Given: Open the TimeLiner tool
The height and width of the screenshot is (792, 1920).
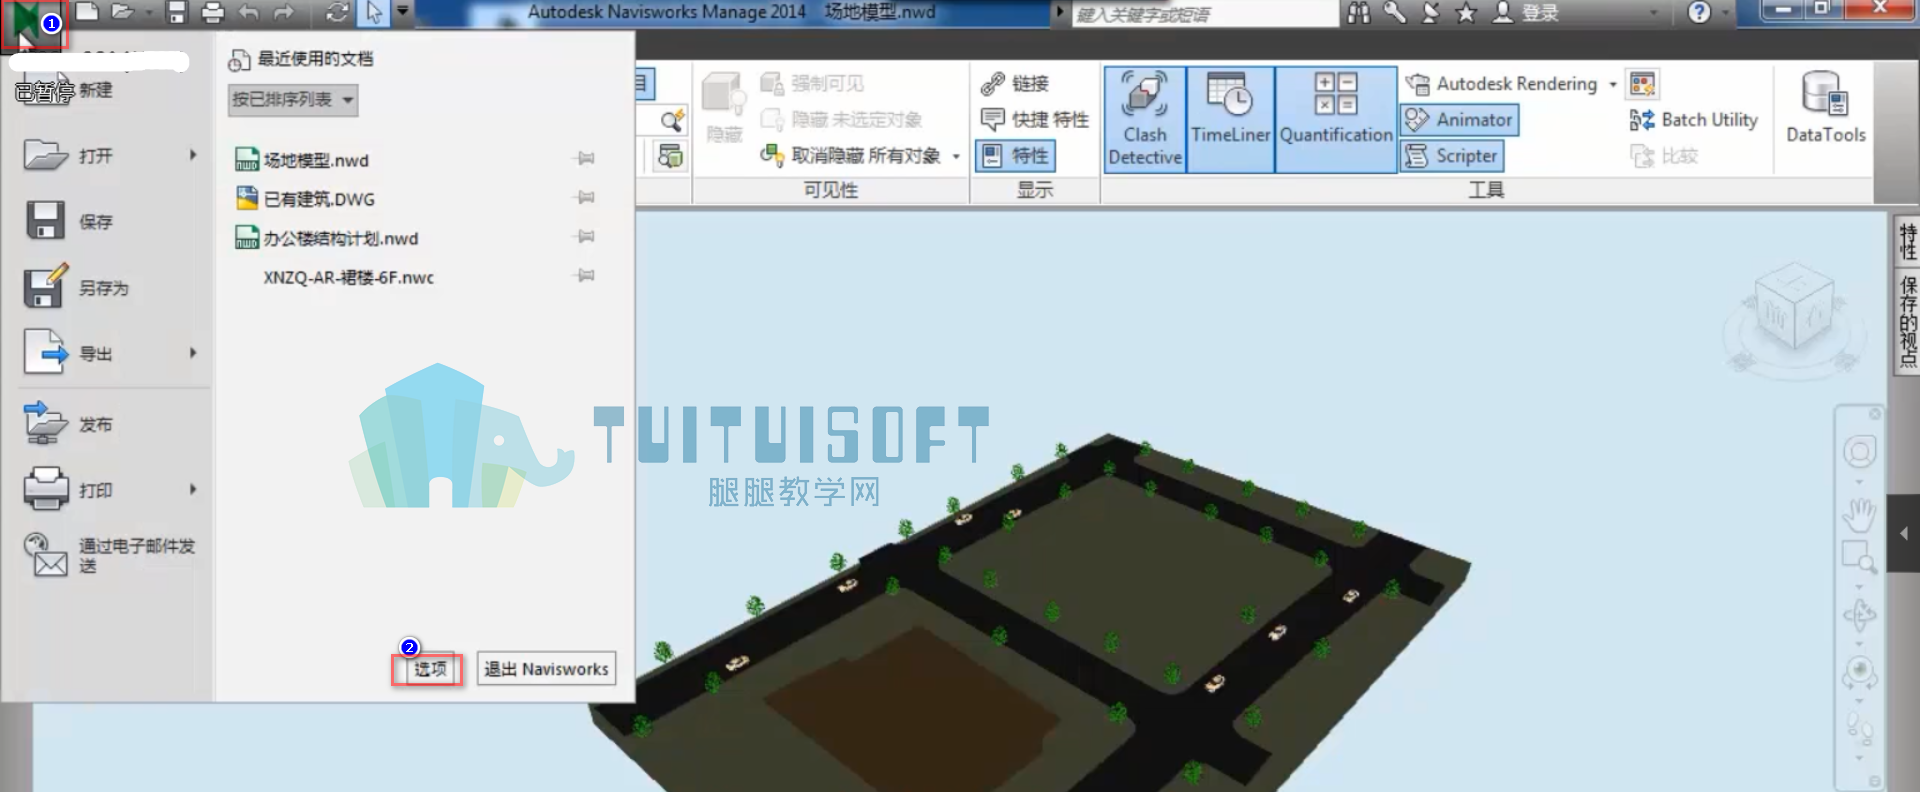Looking at the screenshot, I should pyautogui.click(x=1230, y=120).
